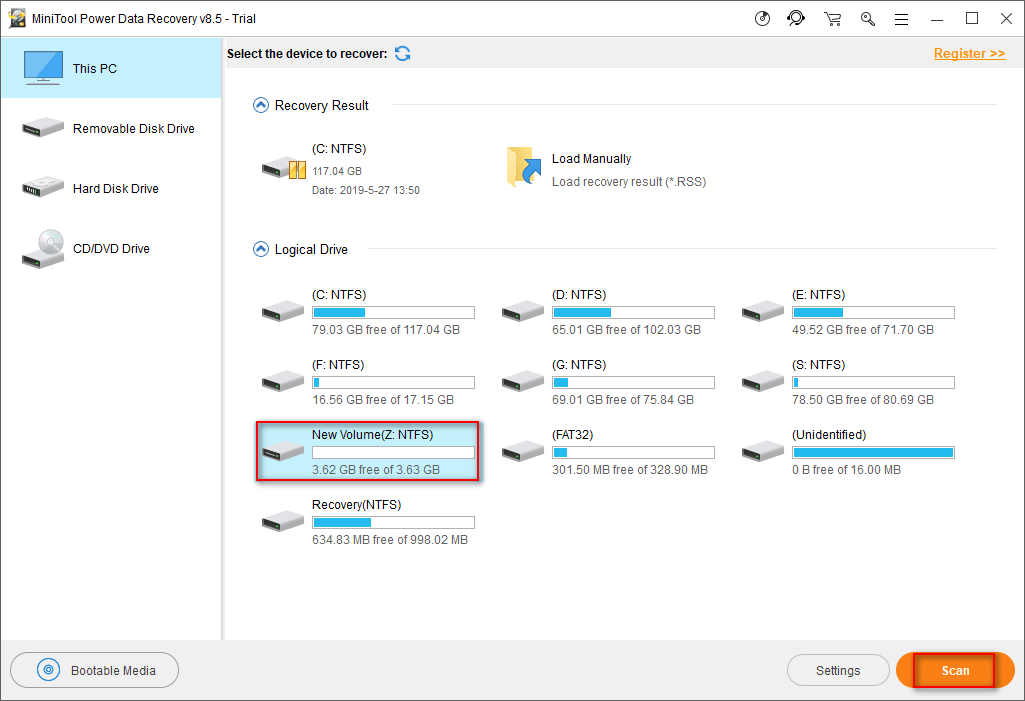Click the bootable disc icon in title bar
Image resolution: width=1025 pixels, height=701 pixels.
[762, 18]
